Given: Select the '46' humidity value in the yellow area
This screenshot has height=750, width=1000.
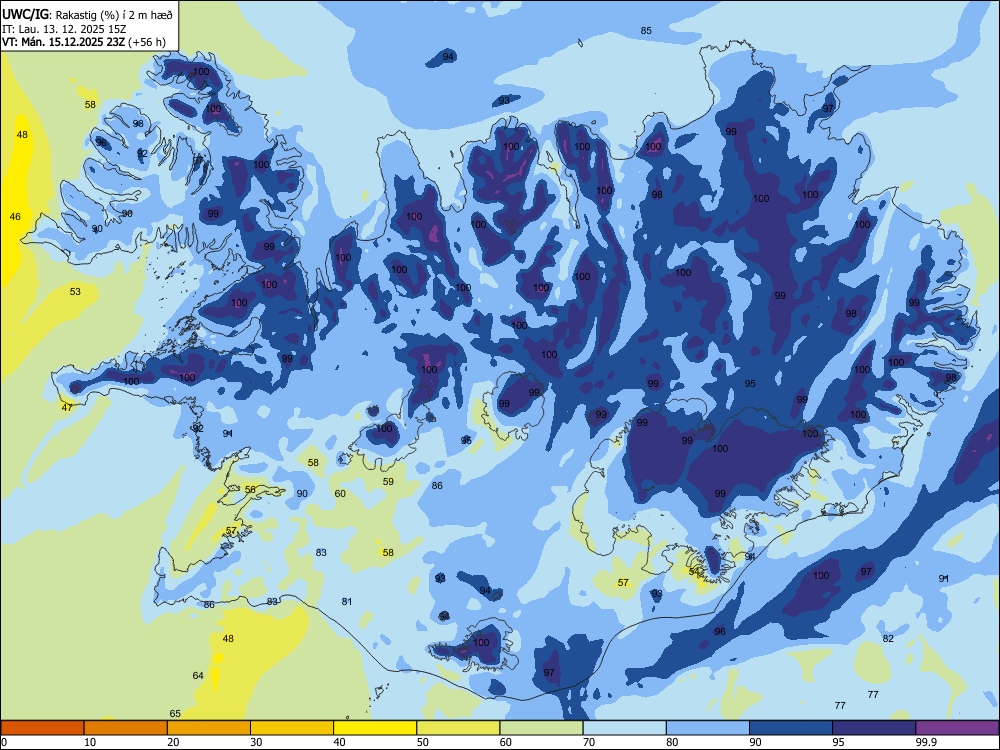Looking at the screenshot, I should 15,217.
